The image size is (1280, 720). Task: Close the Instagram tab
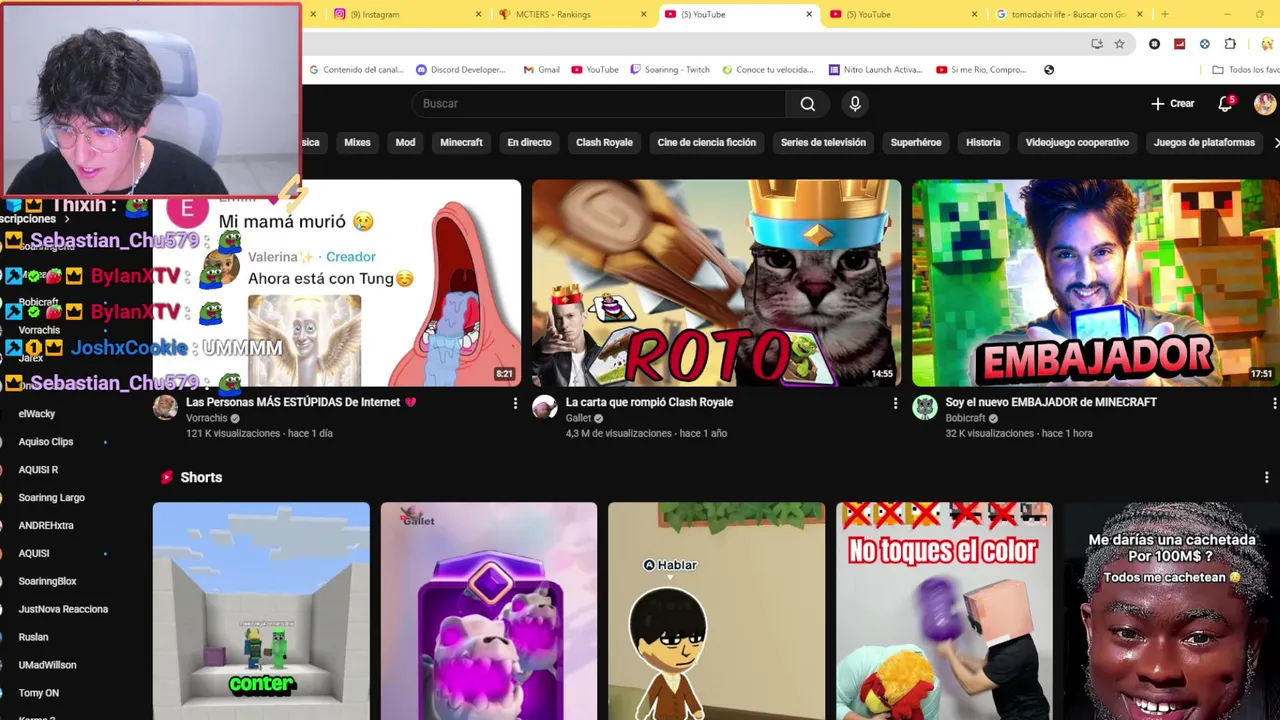pyautogui.click(x=478, y=14)
